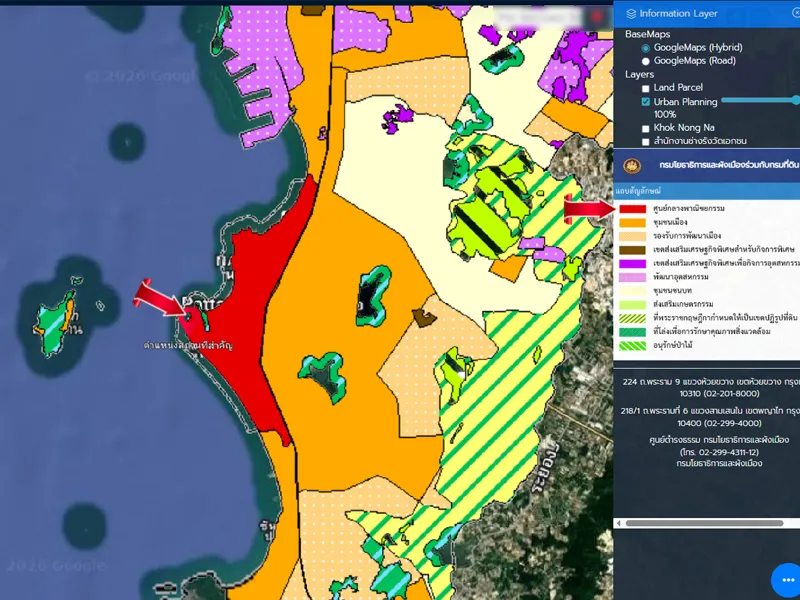This screenshot has width=800, height=600.
Task: Close the Information Layer panel
Action: (x=796, y=13)
